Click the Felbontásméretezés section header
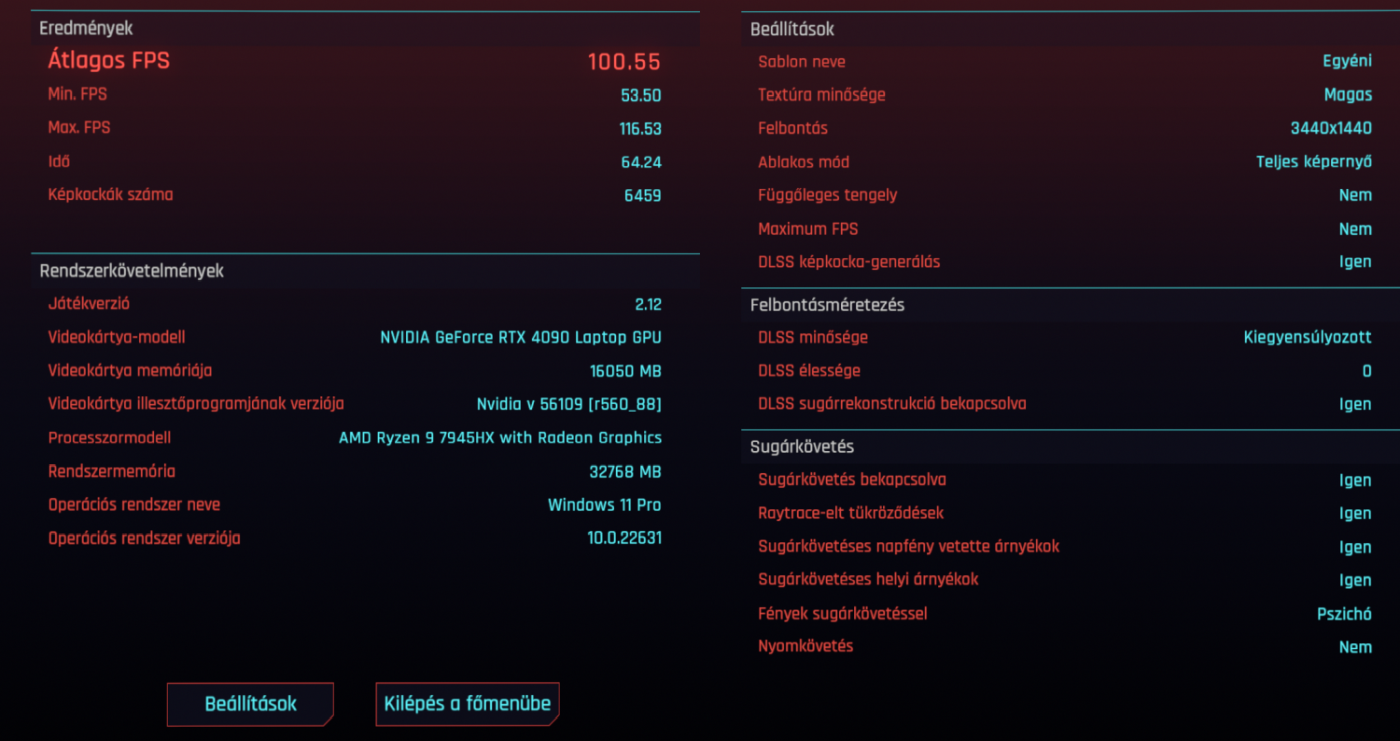Screen dimensions: 1400x741 click(827, 305)
